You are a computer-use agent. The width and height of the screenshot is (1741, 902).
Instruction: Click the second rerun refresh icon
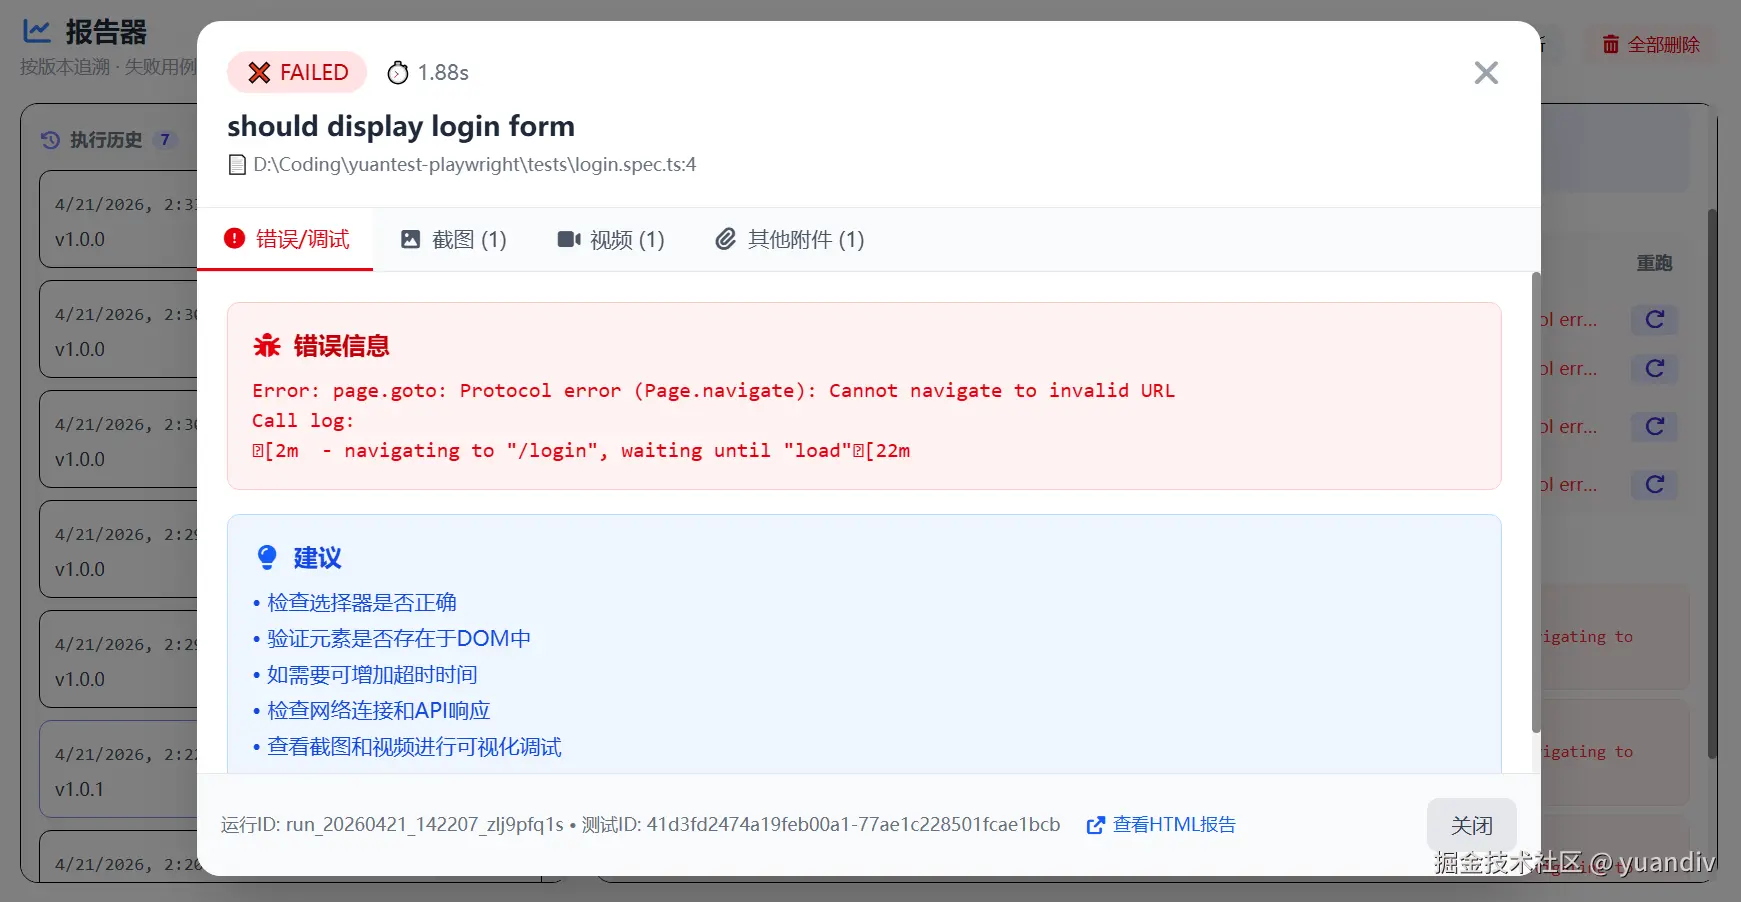(x=1655, y=369)
